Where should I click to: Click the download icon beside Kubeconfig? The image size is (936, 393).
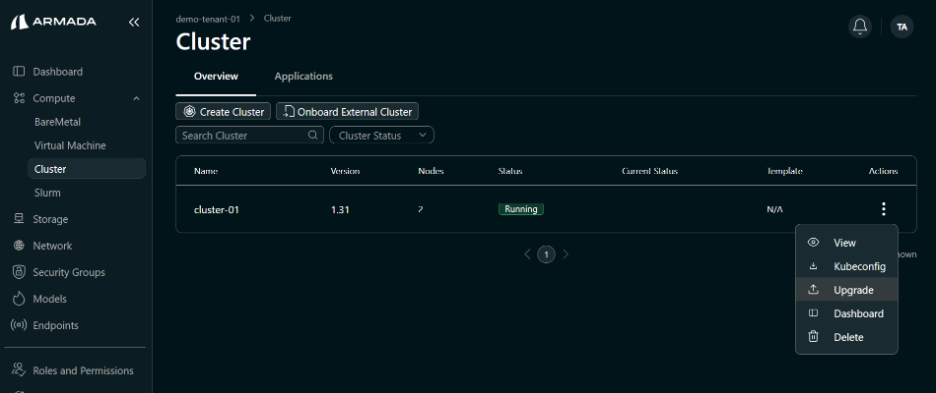point(813,266)
